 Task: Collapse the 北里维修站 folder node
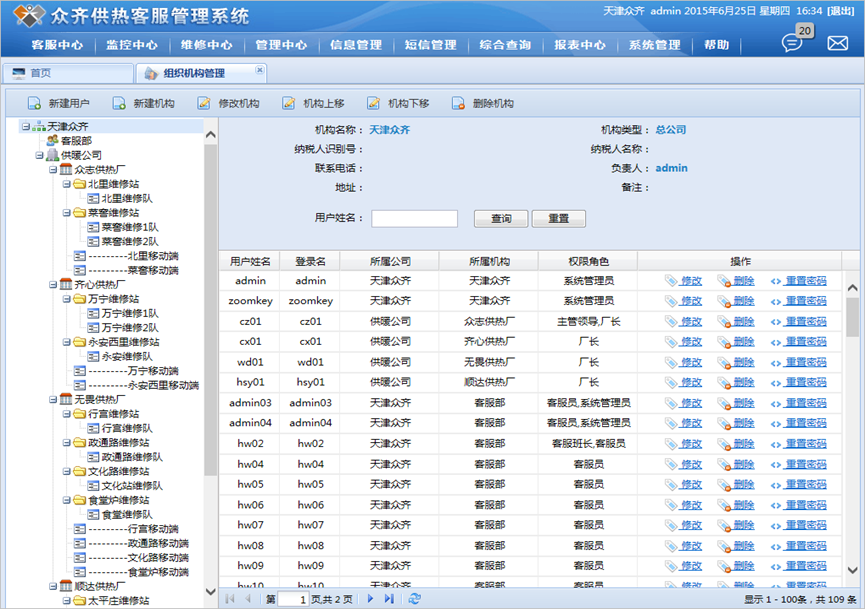pos(65,184)
